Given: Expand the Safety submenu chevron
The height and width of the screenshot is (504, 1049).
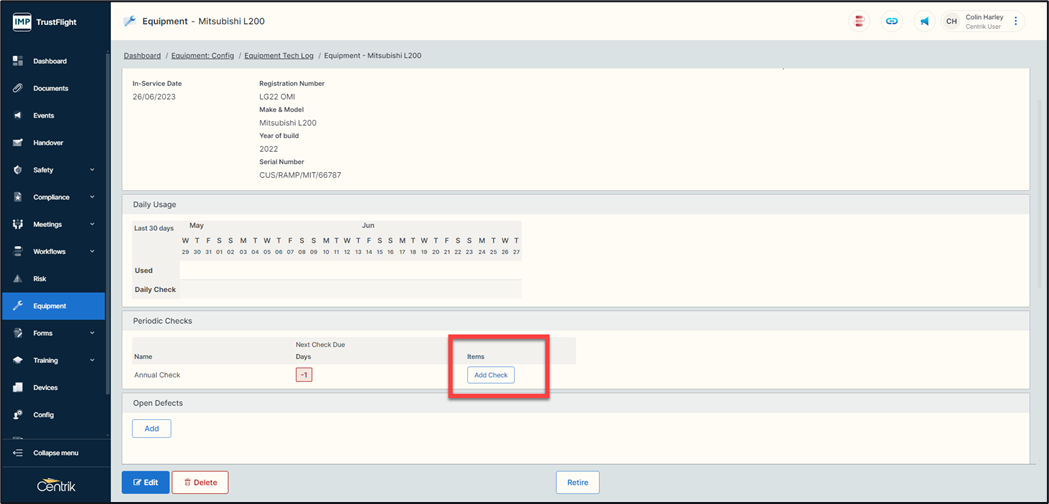Looking at the screenshot, I should tap(92, 170).
